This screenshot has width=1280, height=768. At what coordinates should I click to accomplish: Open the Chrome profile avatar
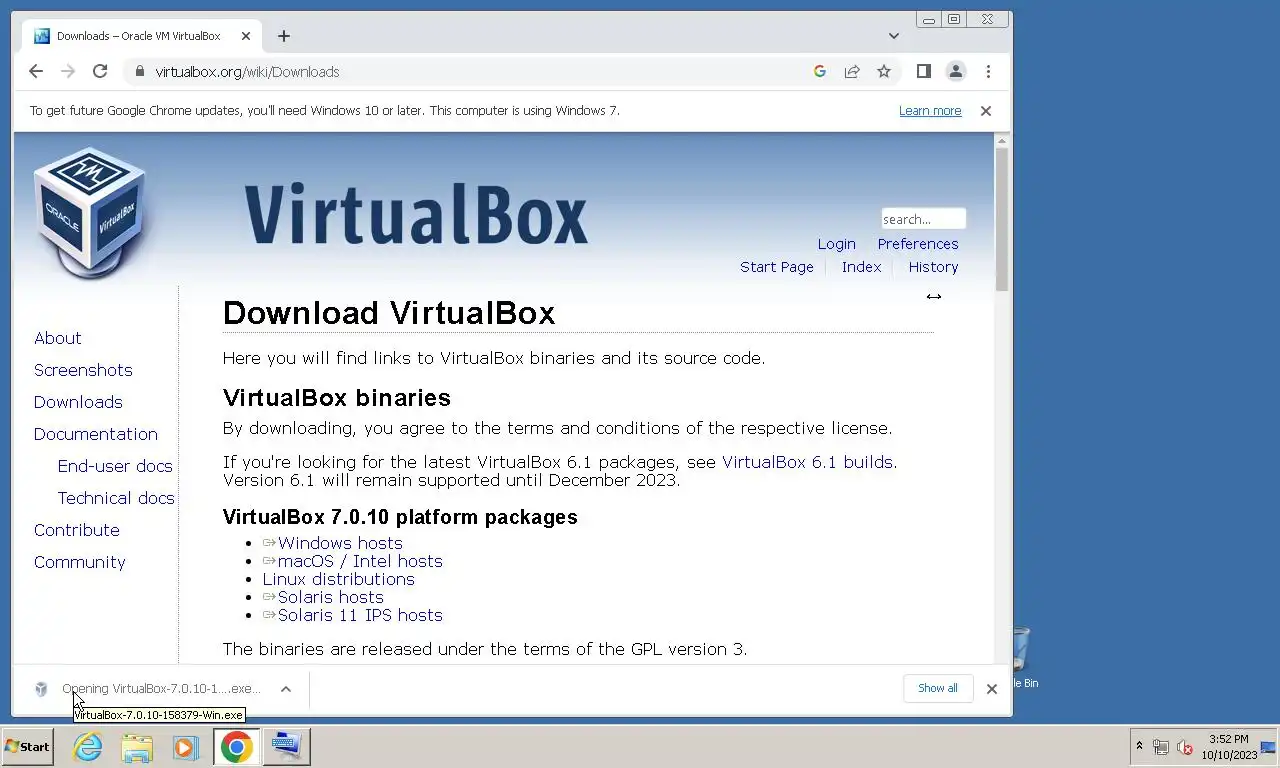(x=956, y=71)
